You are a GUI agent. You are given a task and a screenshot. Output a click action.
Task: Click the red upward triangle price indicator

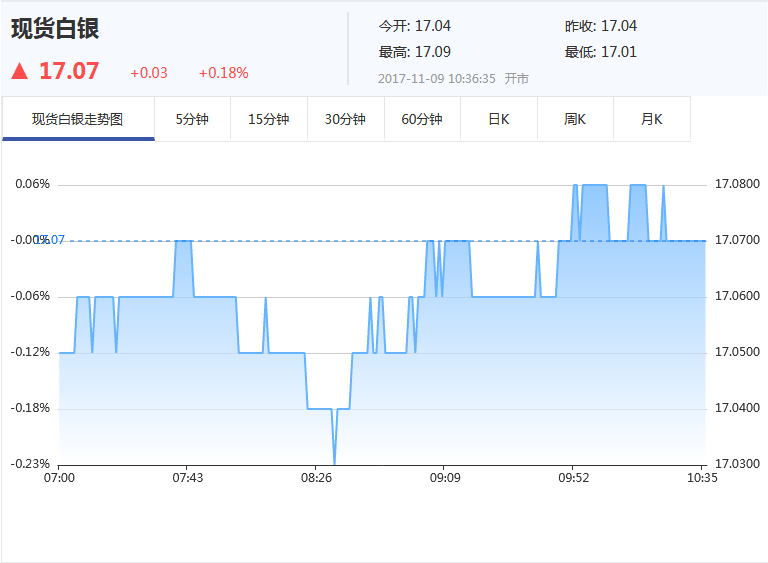coord(20,72)
